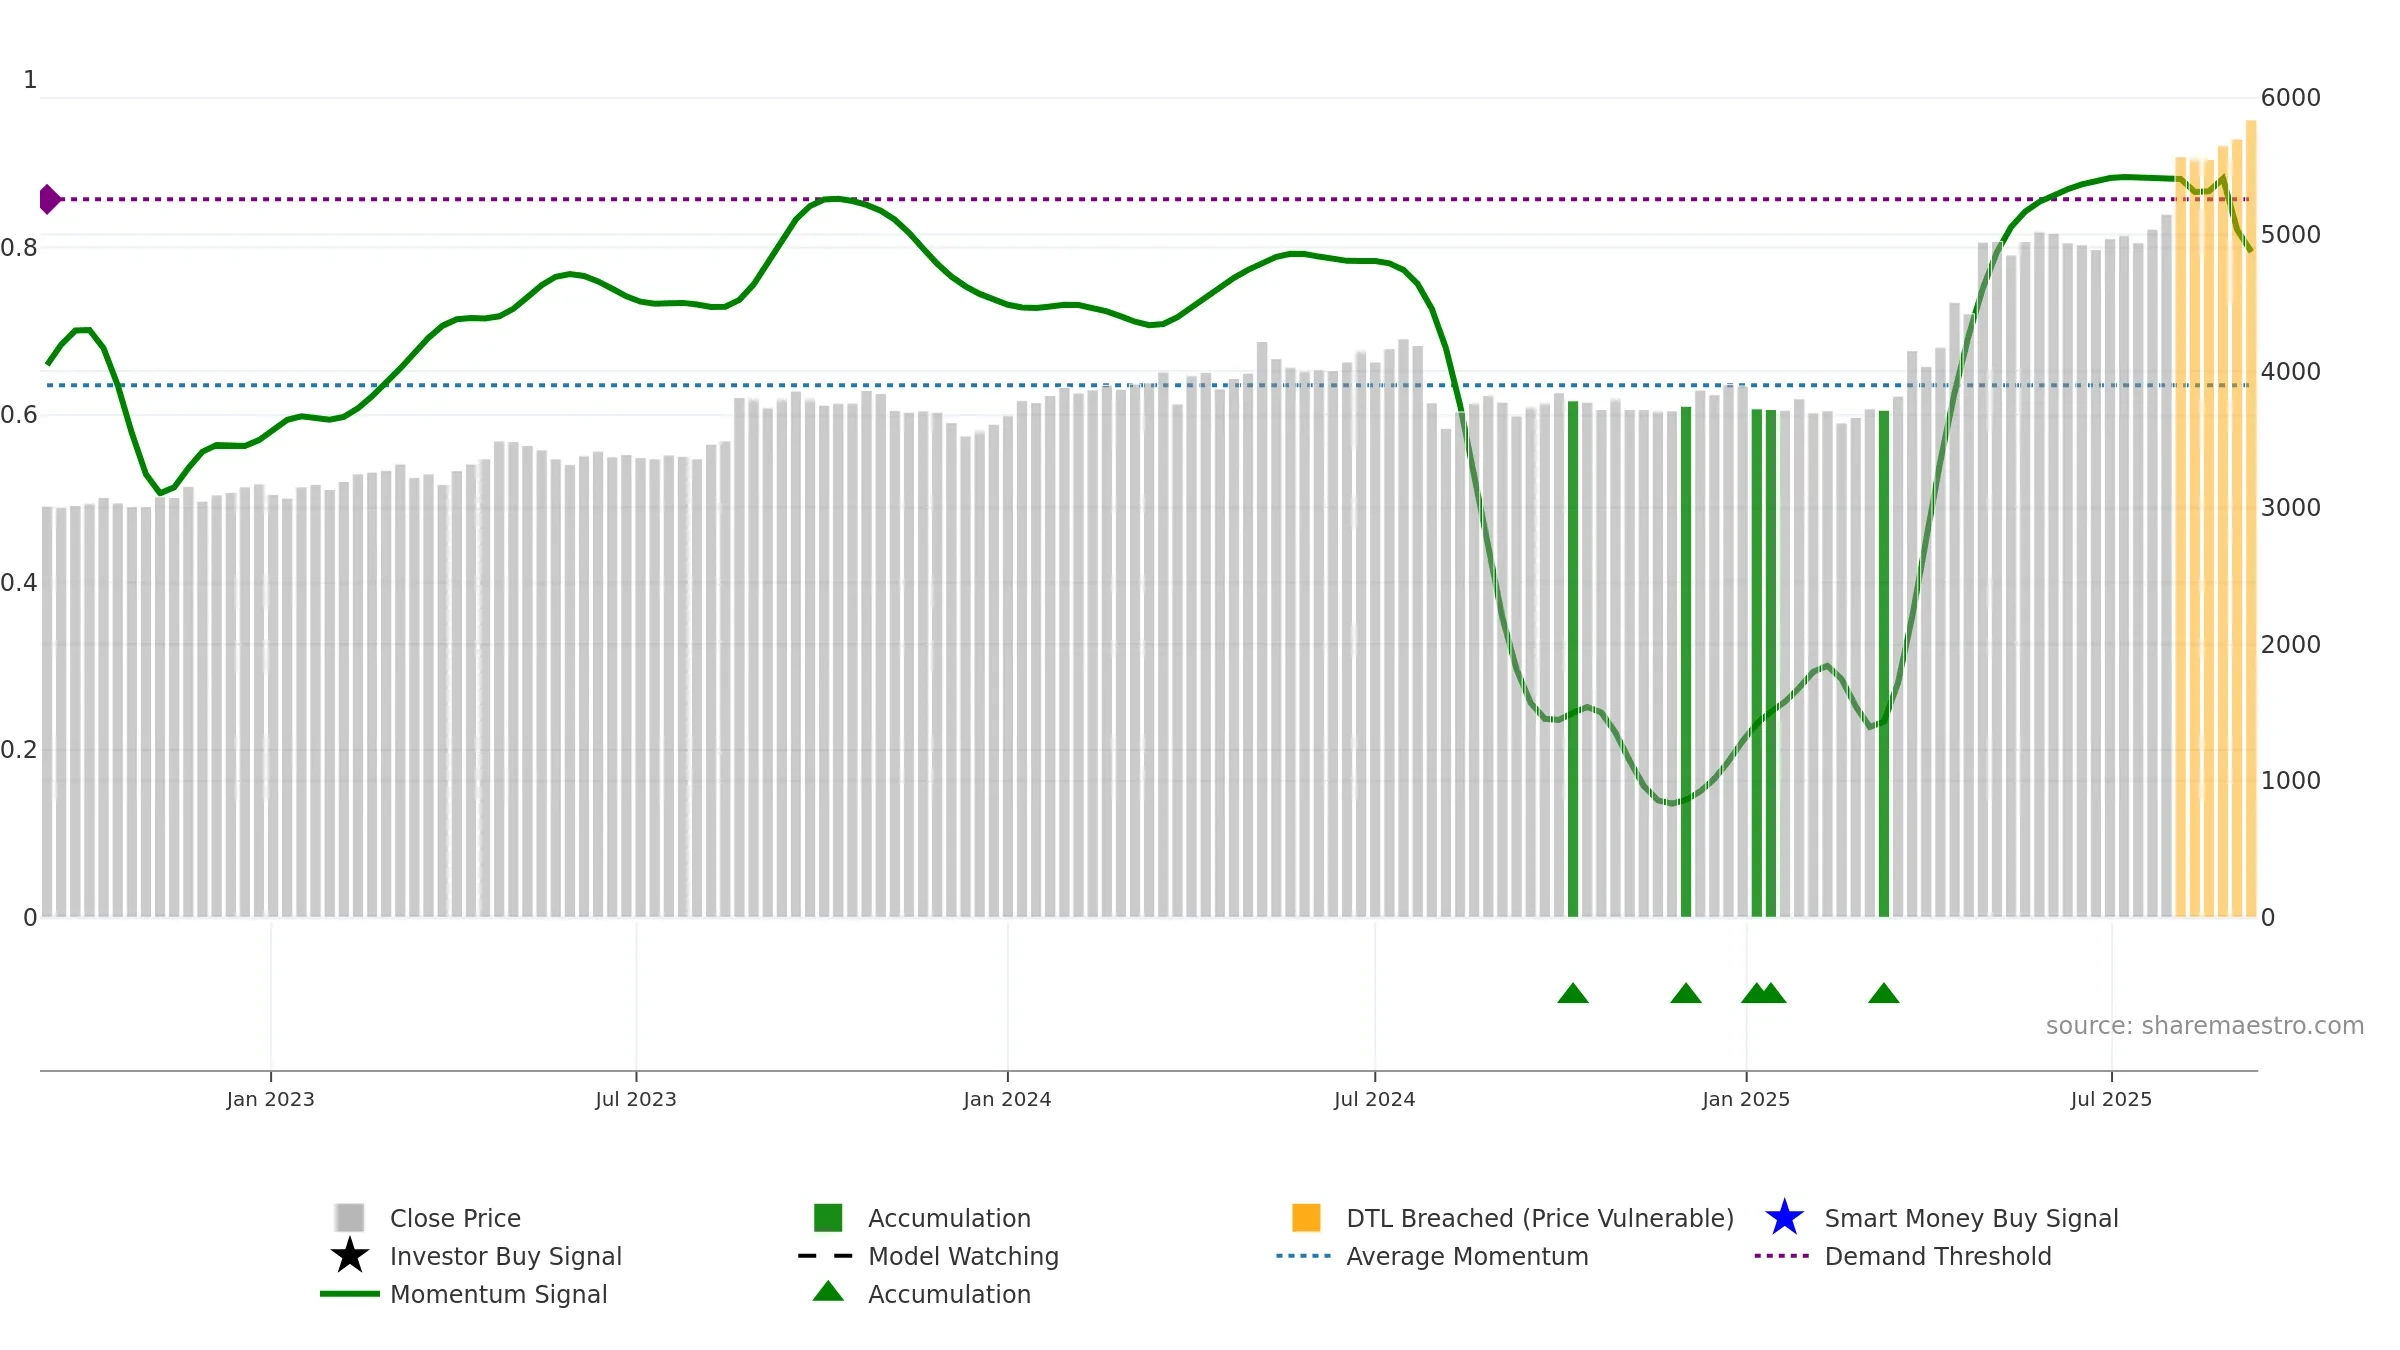
Task: Click the black Investor Buy Signal star
Action: (x=350, y=1255)
